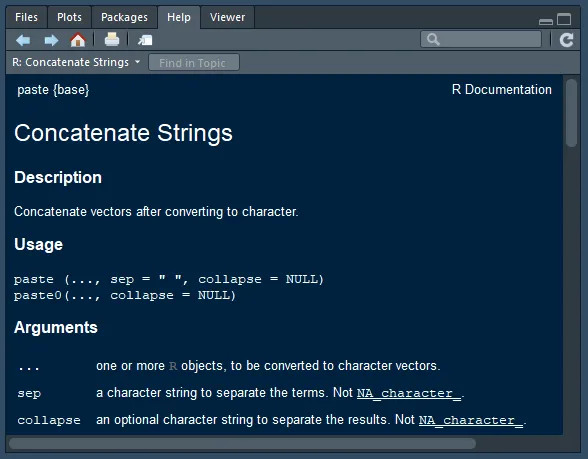Refresh the help topic with reload icon
The height and width of the screenshot is (459, 588).
(566, 40)
